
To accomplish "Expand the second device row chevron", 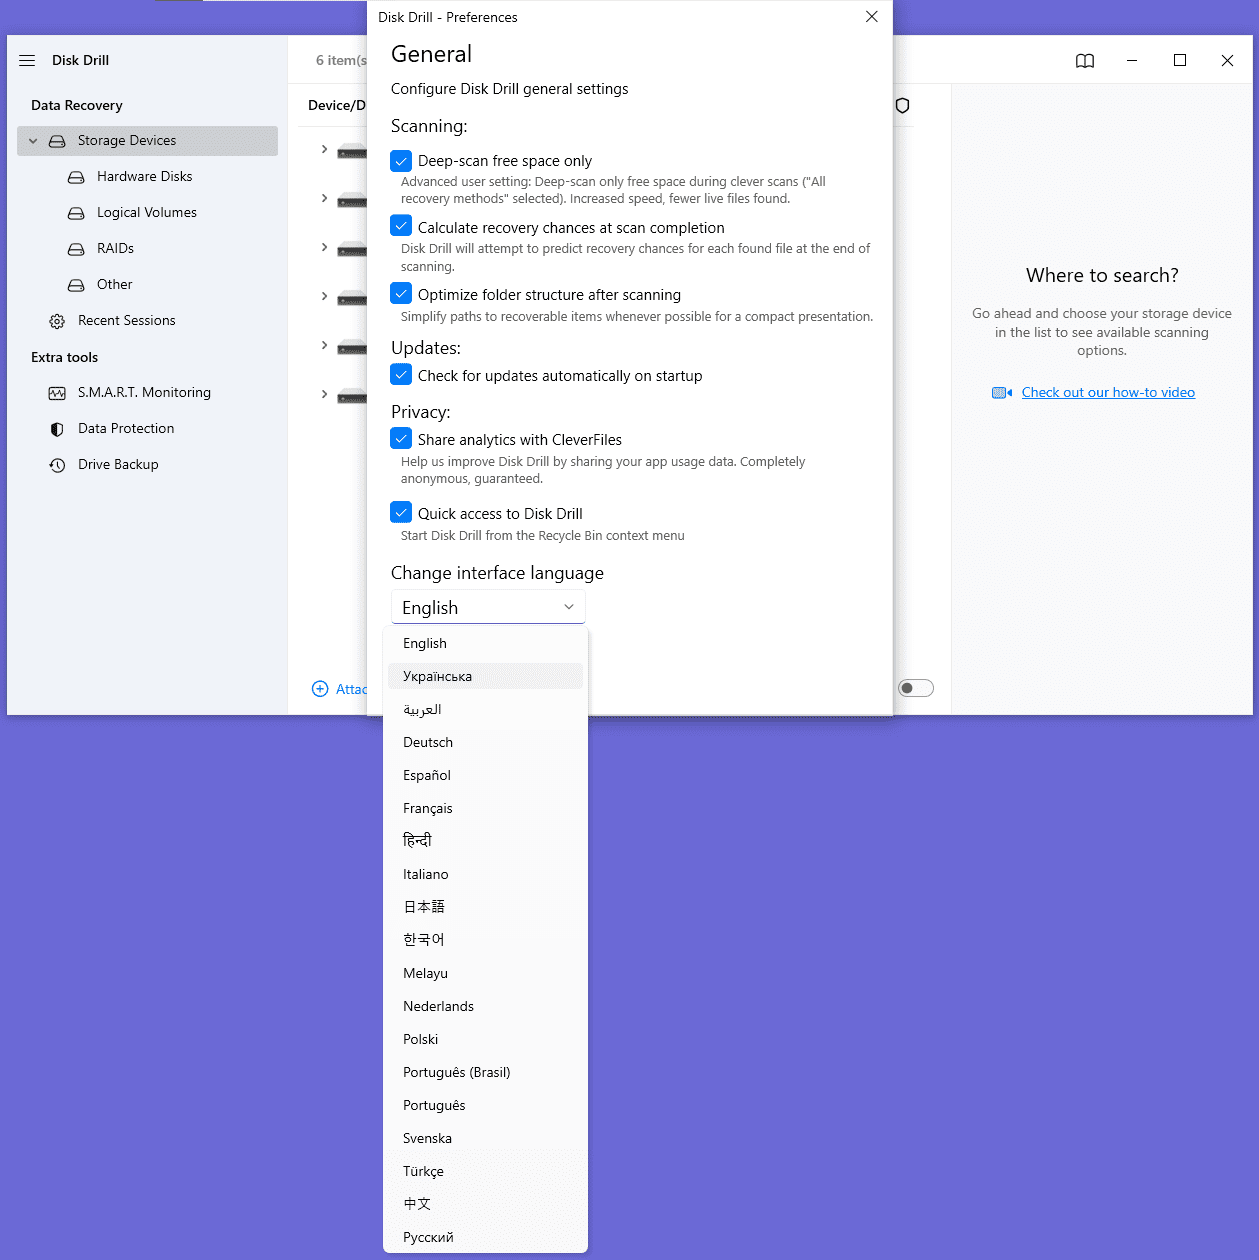I will 324,198.
